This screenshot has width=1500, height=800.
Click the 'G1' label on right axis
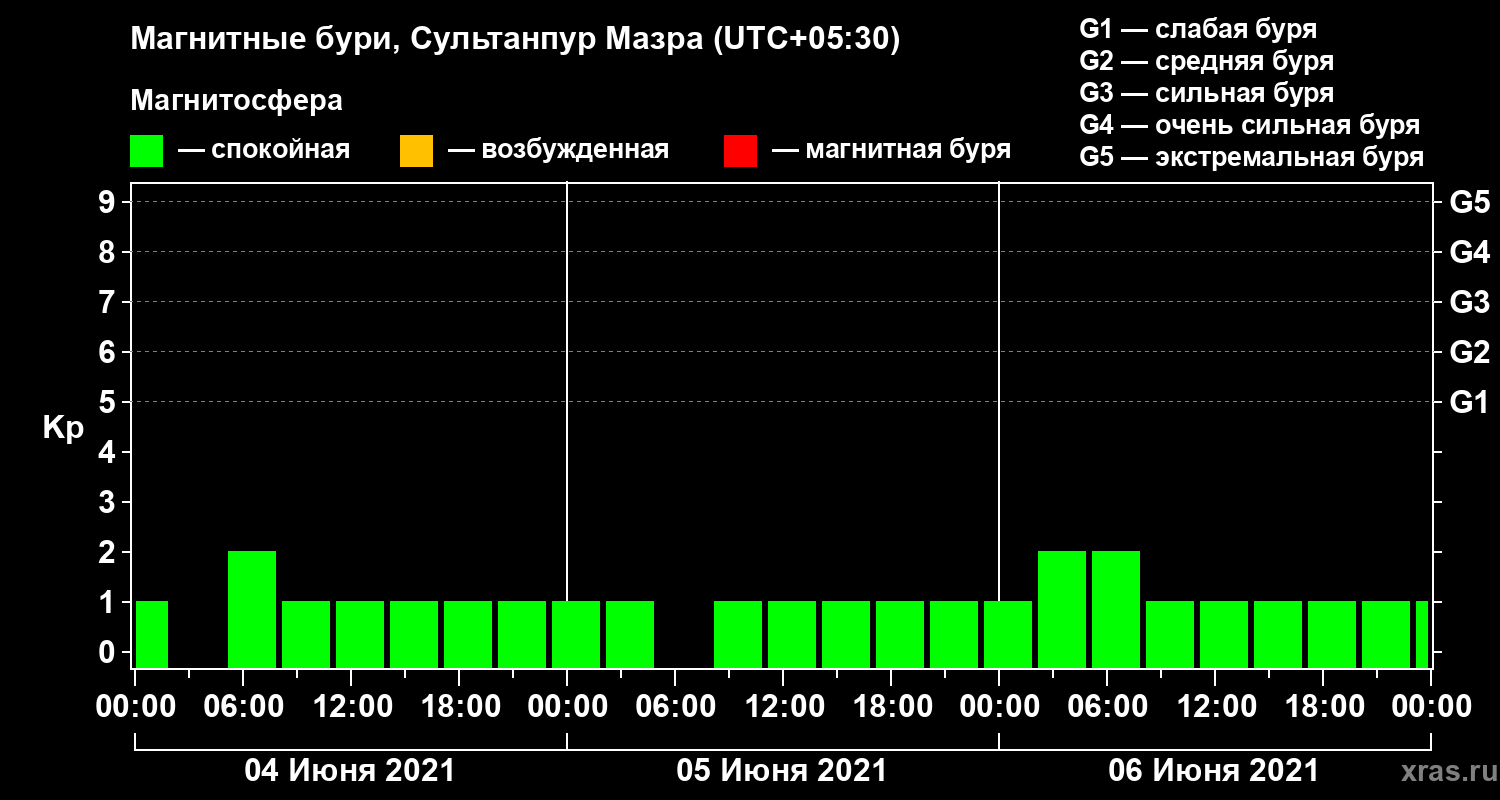pos(1469,402)
